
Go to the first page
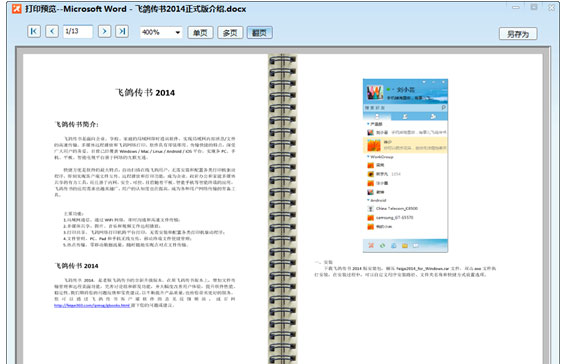(34, 31)
